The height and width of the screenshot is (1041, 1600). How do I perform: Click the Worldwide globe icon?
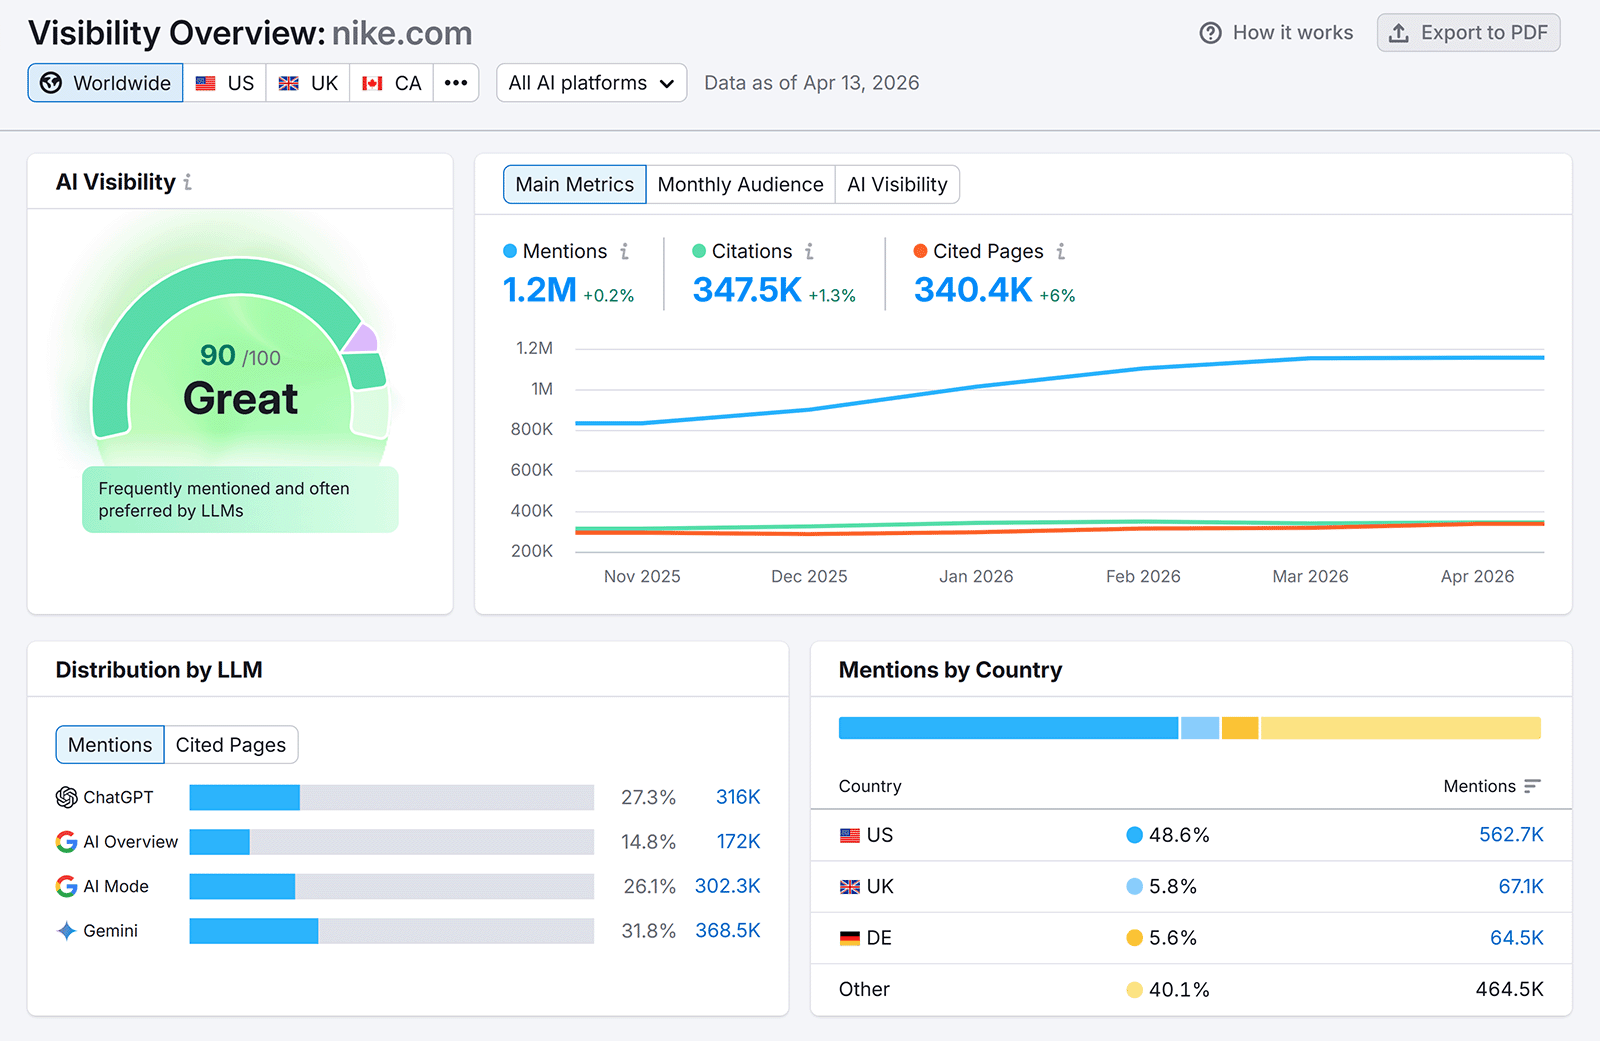tap(50, 83)
